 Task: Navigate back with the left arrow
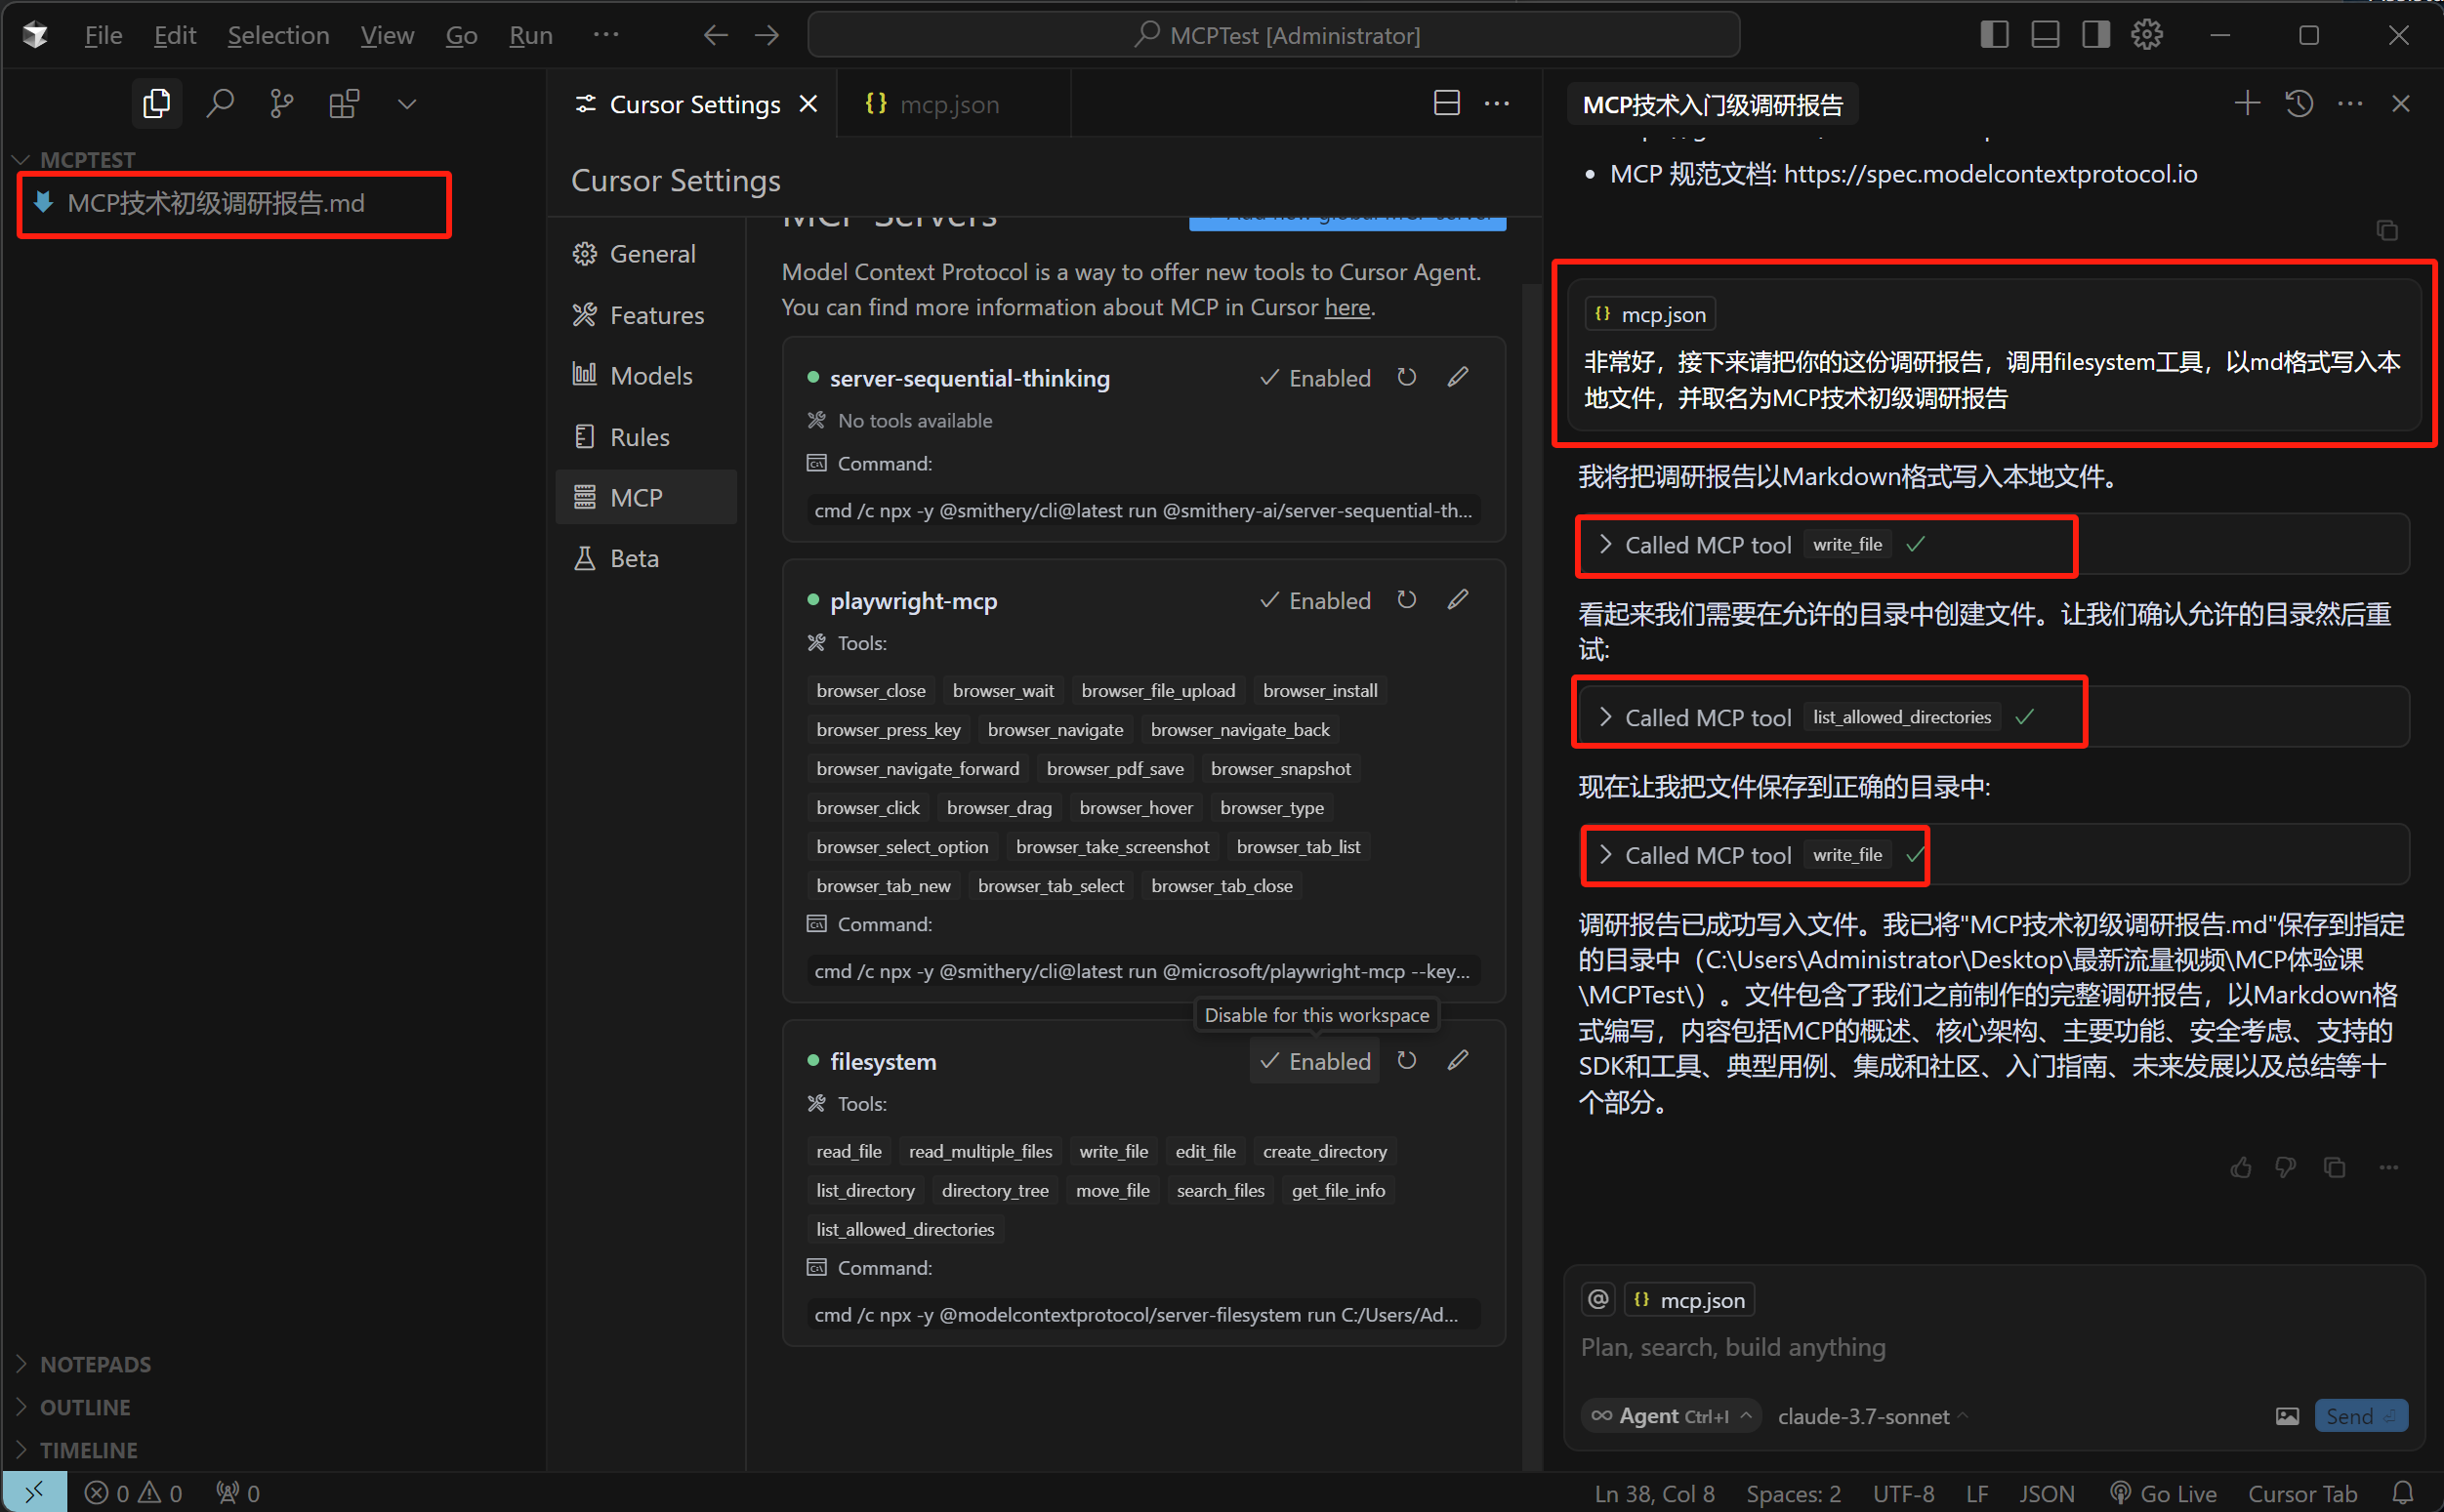[x=715, y=35]
